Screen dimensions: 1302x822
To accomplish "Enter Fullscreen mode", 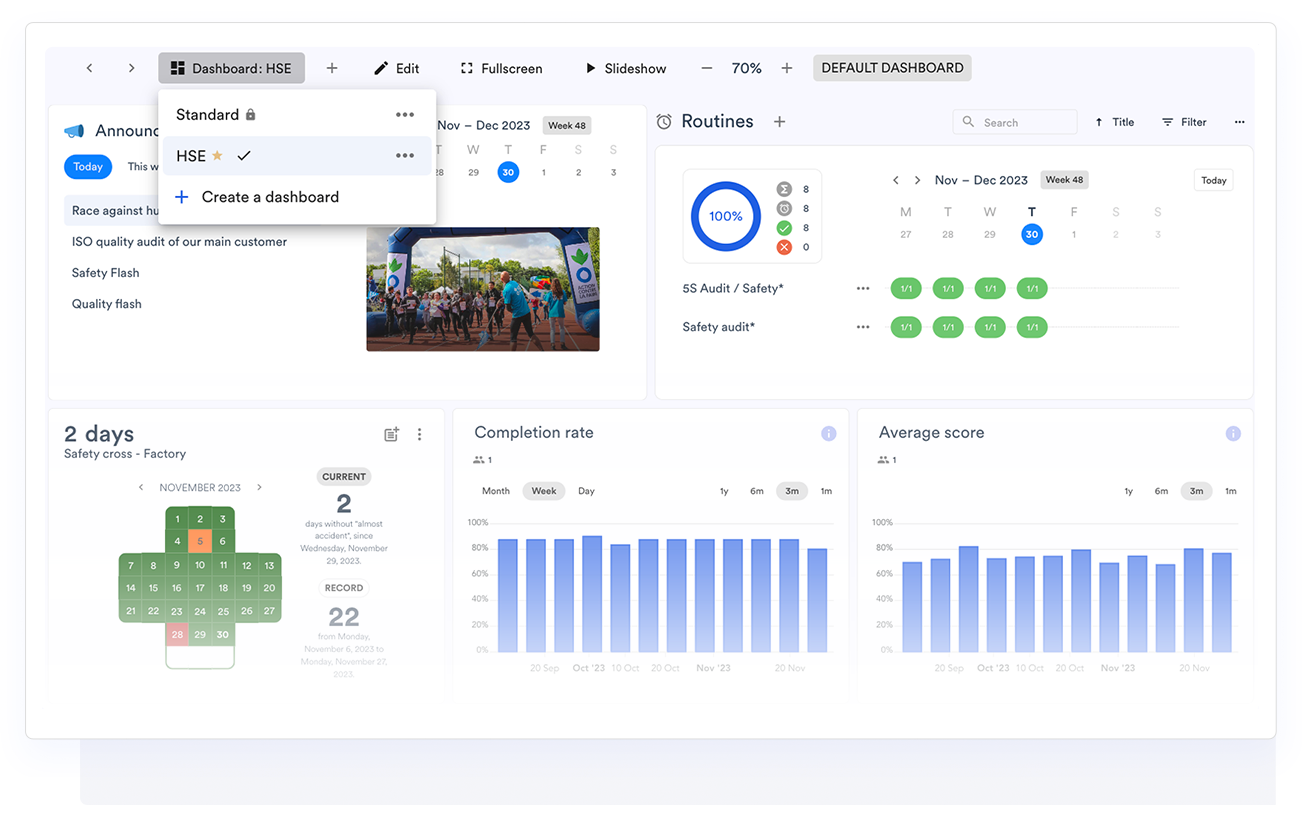I will 501,68.
